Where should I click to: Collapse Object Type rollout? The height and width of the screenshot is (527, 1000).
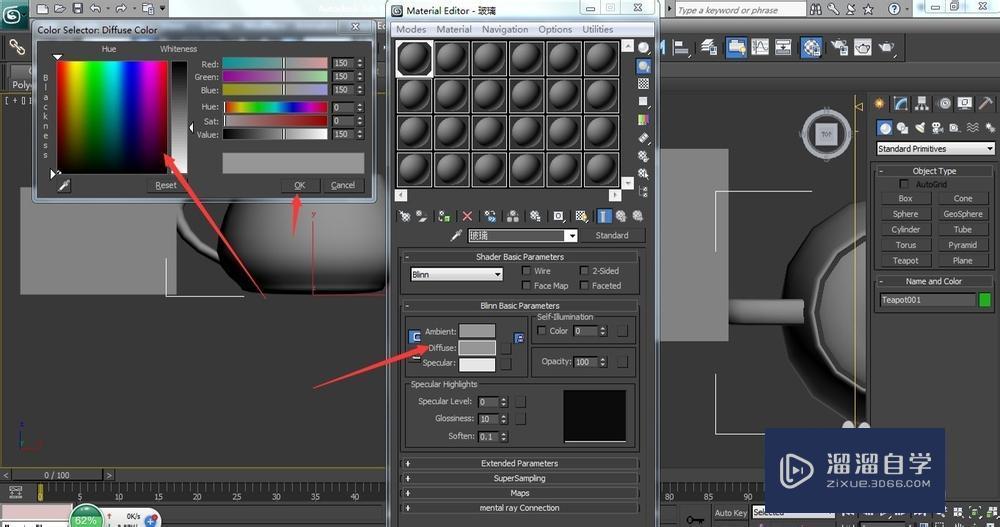(x=934, y=171)
